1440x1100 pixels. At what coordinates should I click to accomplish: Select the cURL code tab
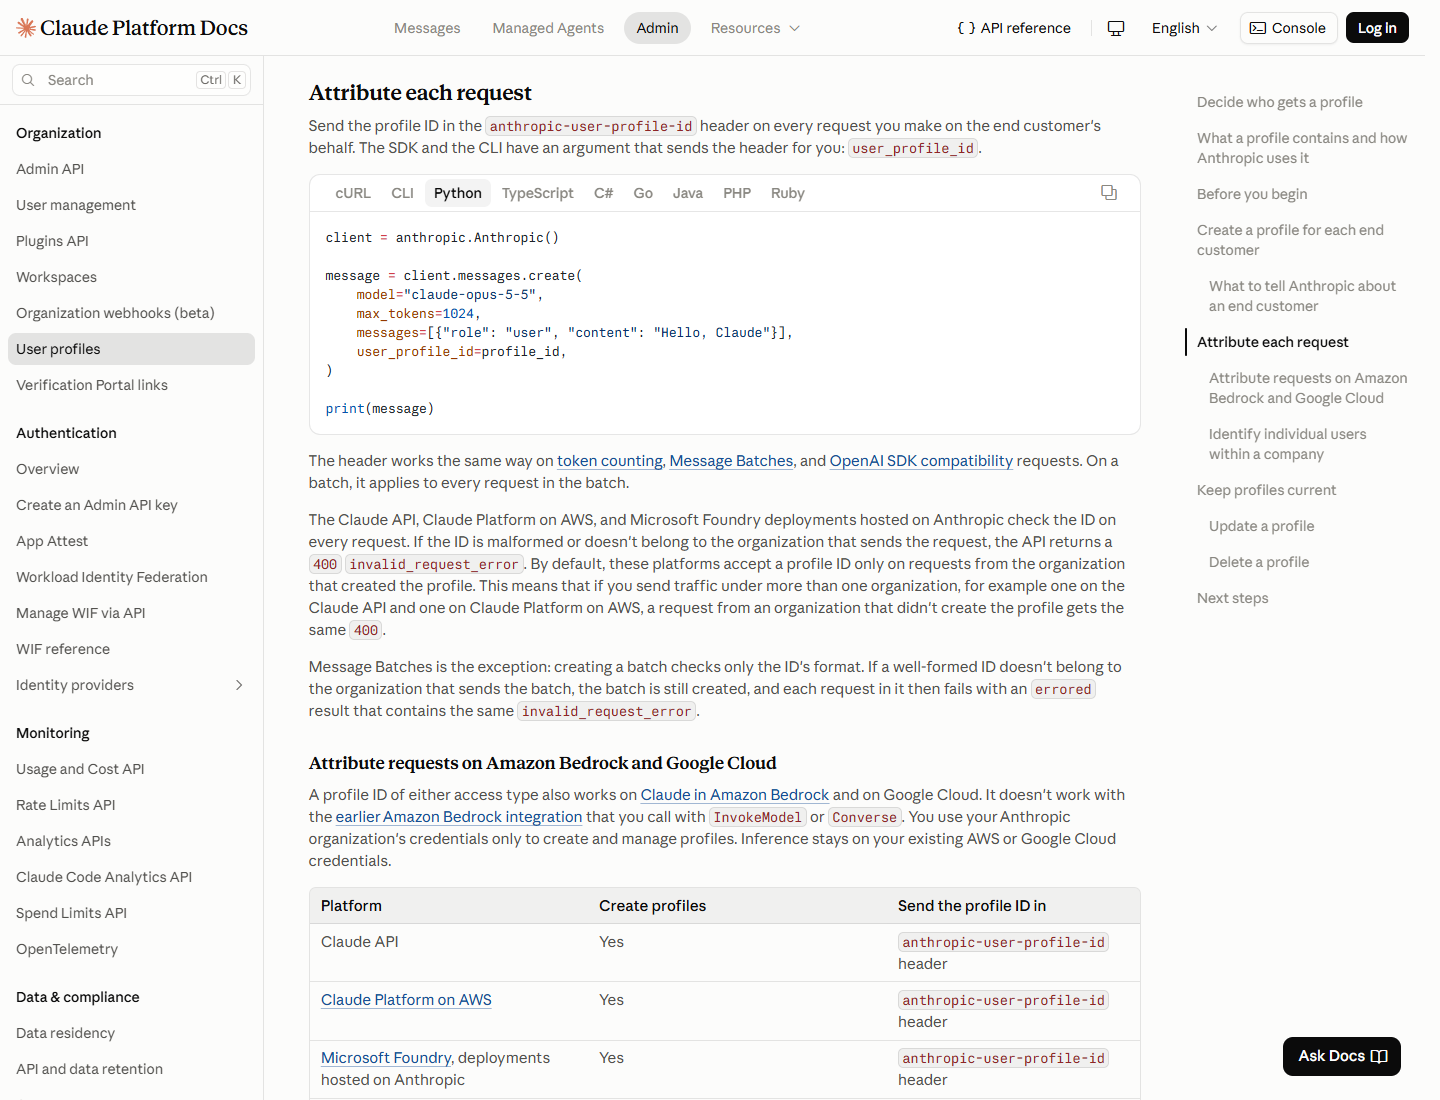pyautogui.click(x=353, y=193)
